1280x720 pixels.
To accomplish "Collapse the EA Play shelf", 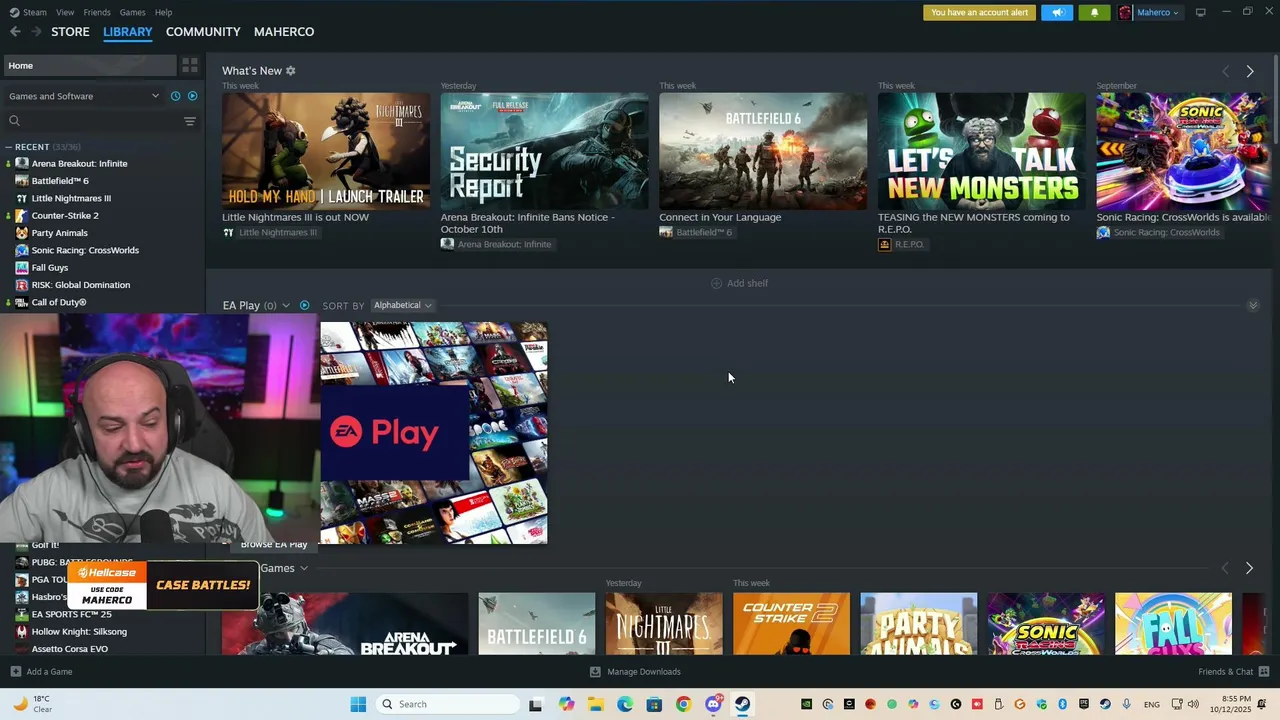I will (1252, 305).
